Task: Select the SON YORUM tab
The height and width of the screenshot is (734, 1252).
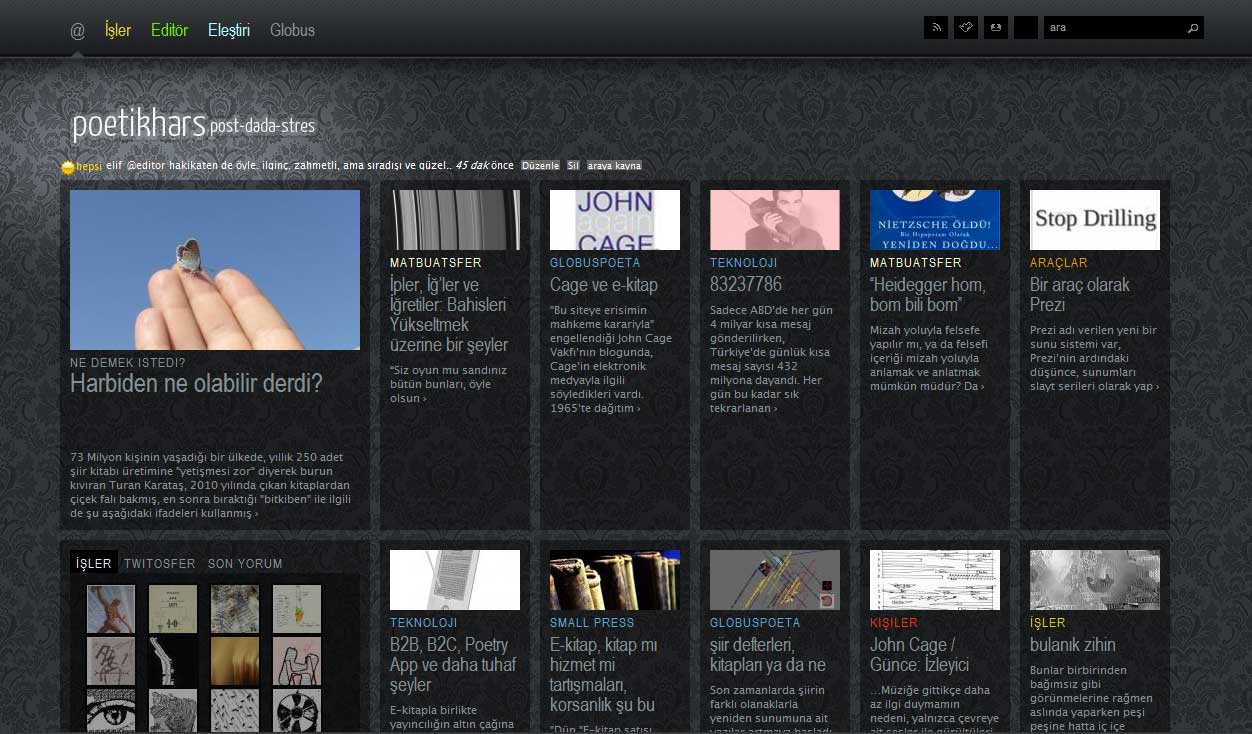Action: tap(245, 563)
